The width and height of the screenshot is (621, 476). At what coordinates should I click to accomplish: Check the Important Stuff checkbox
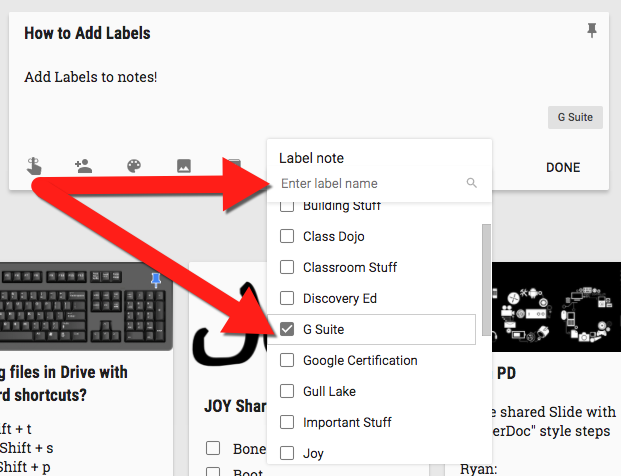point(287,422)
